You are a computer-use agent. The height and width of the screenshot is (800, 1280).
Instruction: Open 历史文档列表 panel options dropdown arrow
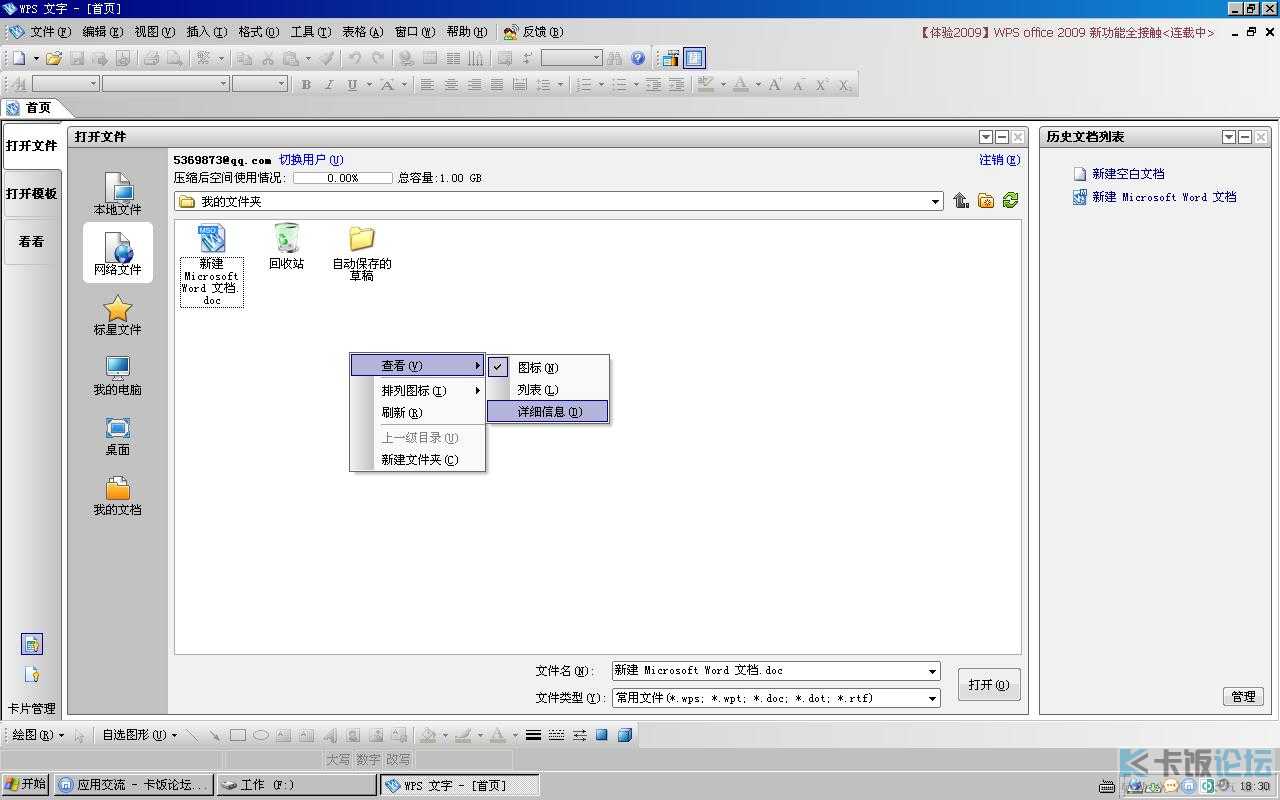pos(1229,137)
